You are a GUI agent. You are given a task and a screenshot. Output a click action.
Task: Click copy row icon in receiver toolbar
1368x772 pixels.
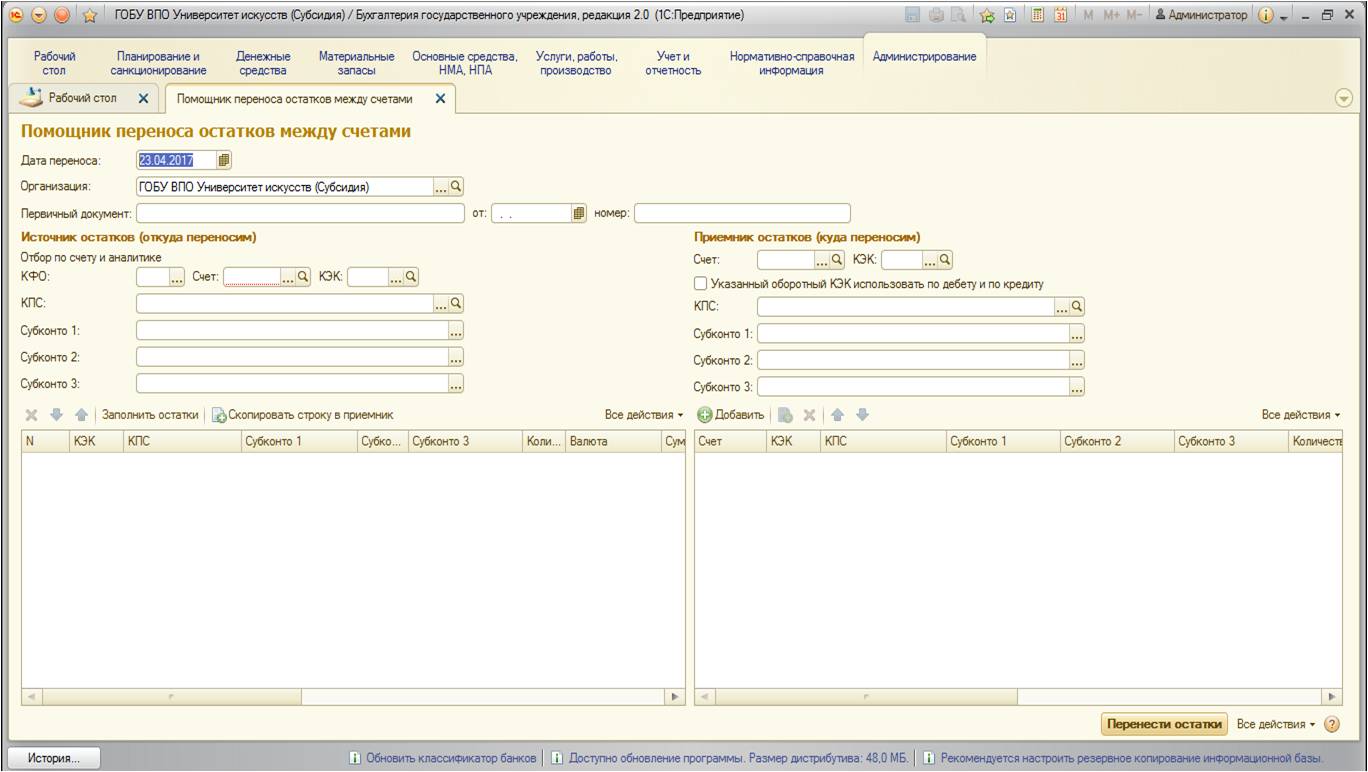point(786,414)
